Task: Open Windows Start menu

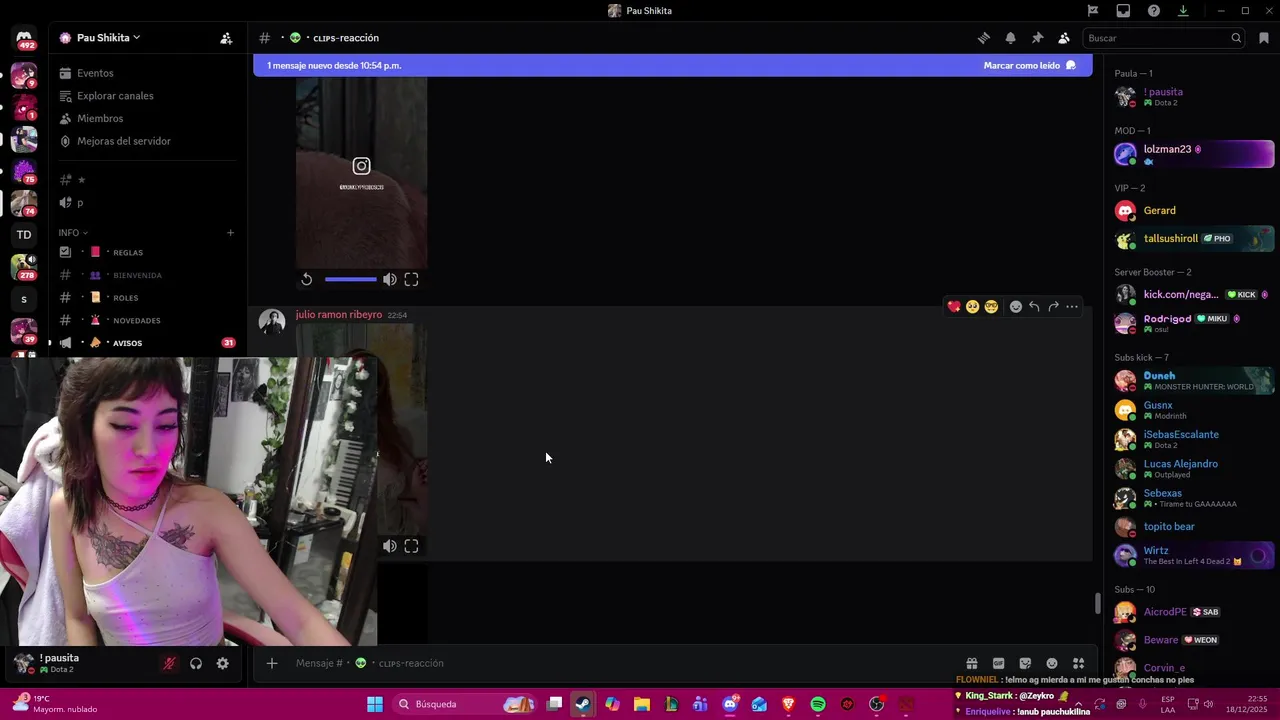Action: coord(375,704)
